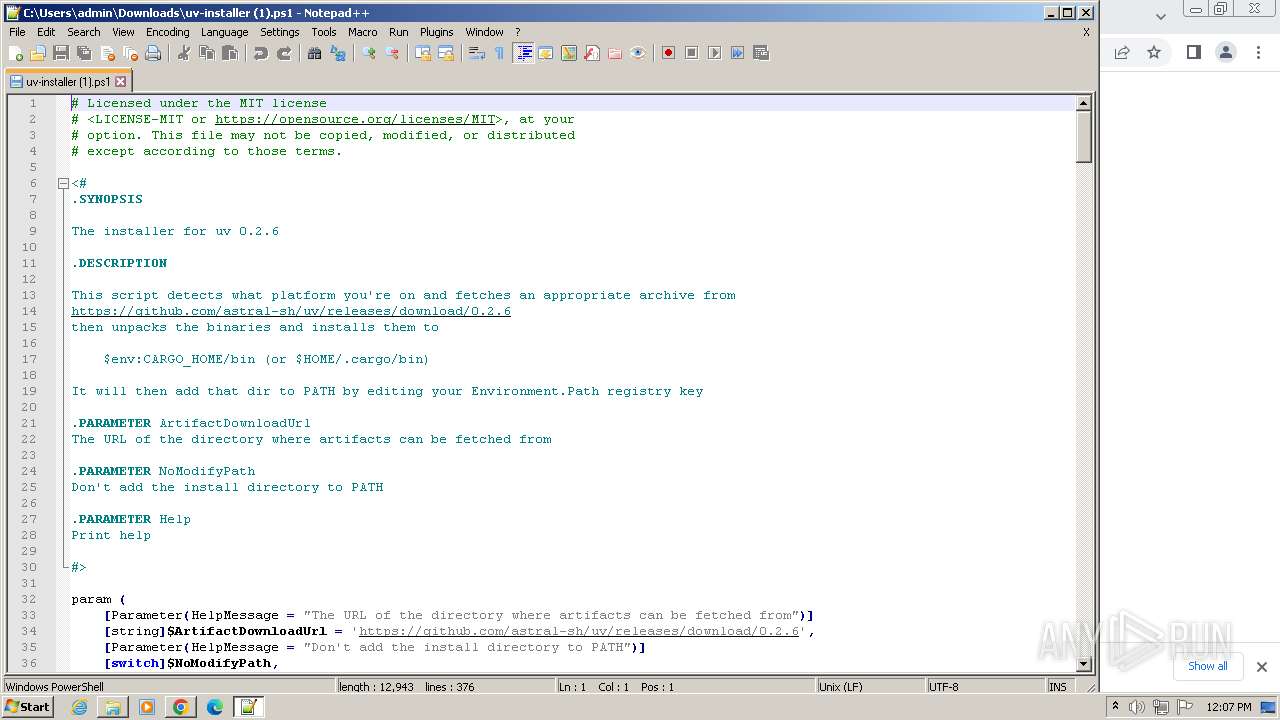The height and width of the screenshot is (720, 1280).
Task: Click the Replace toolbar icon
Action: pos(338,53)
